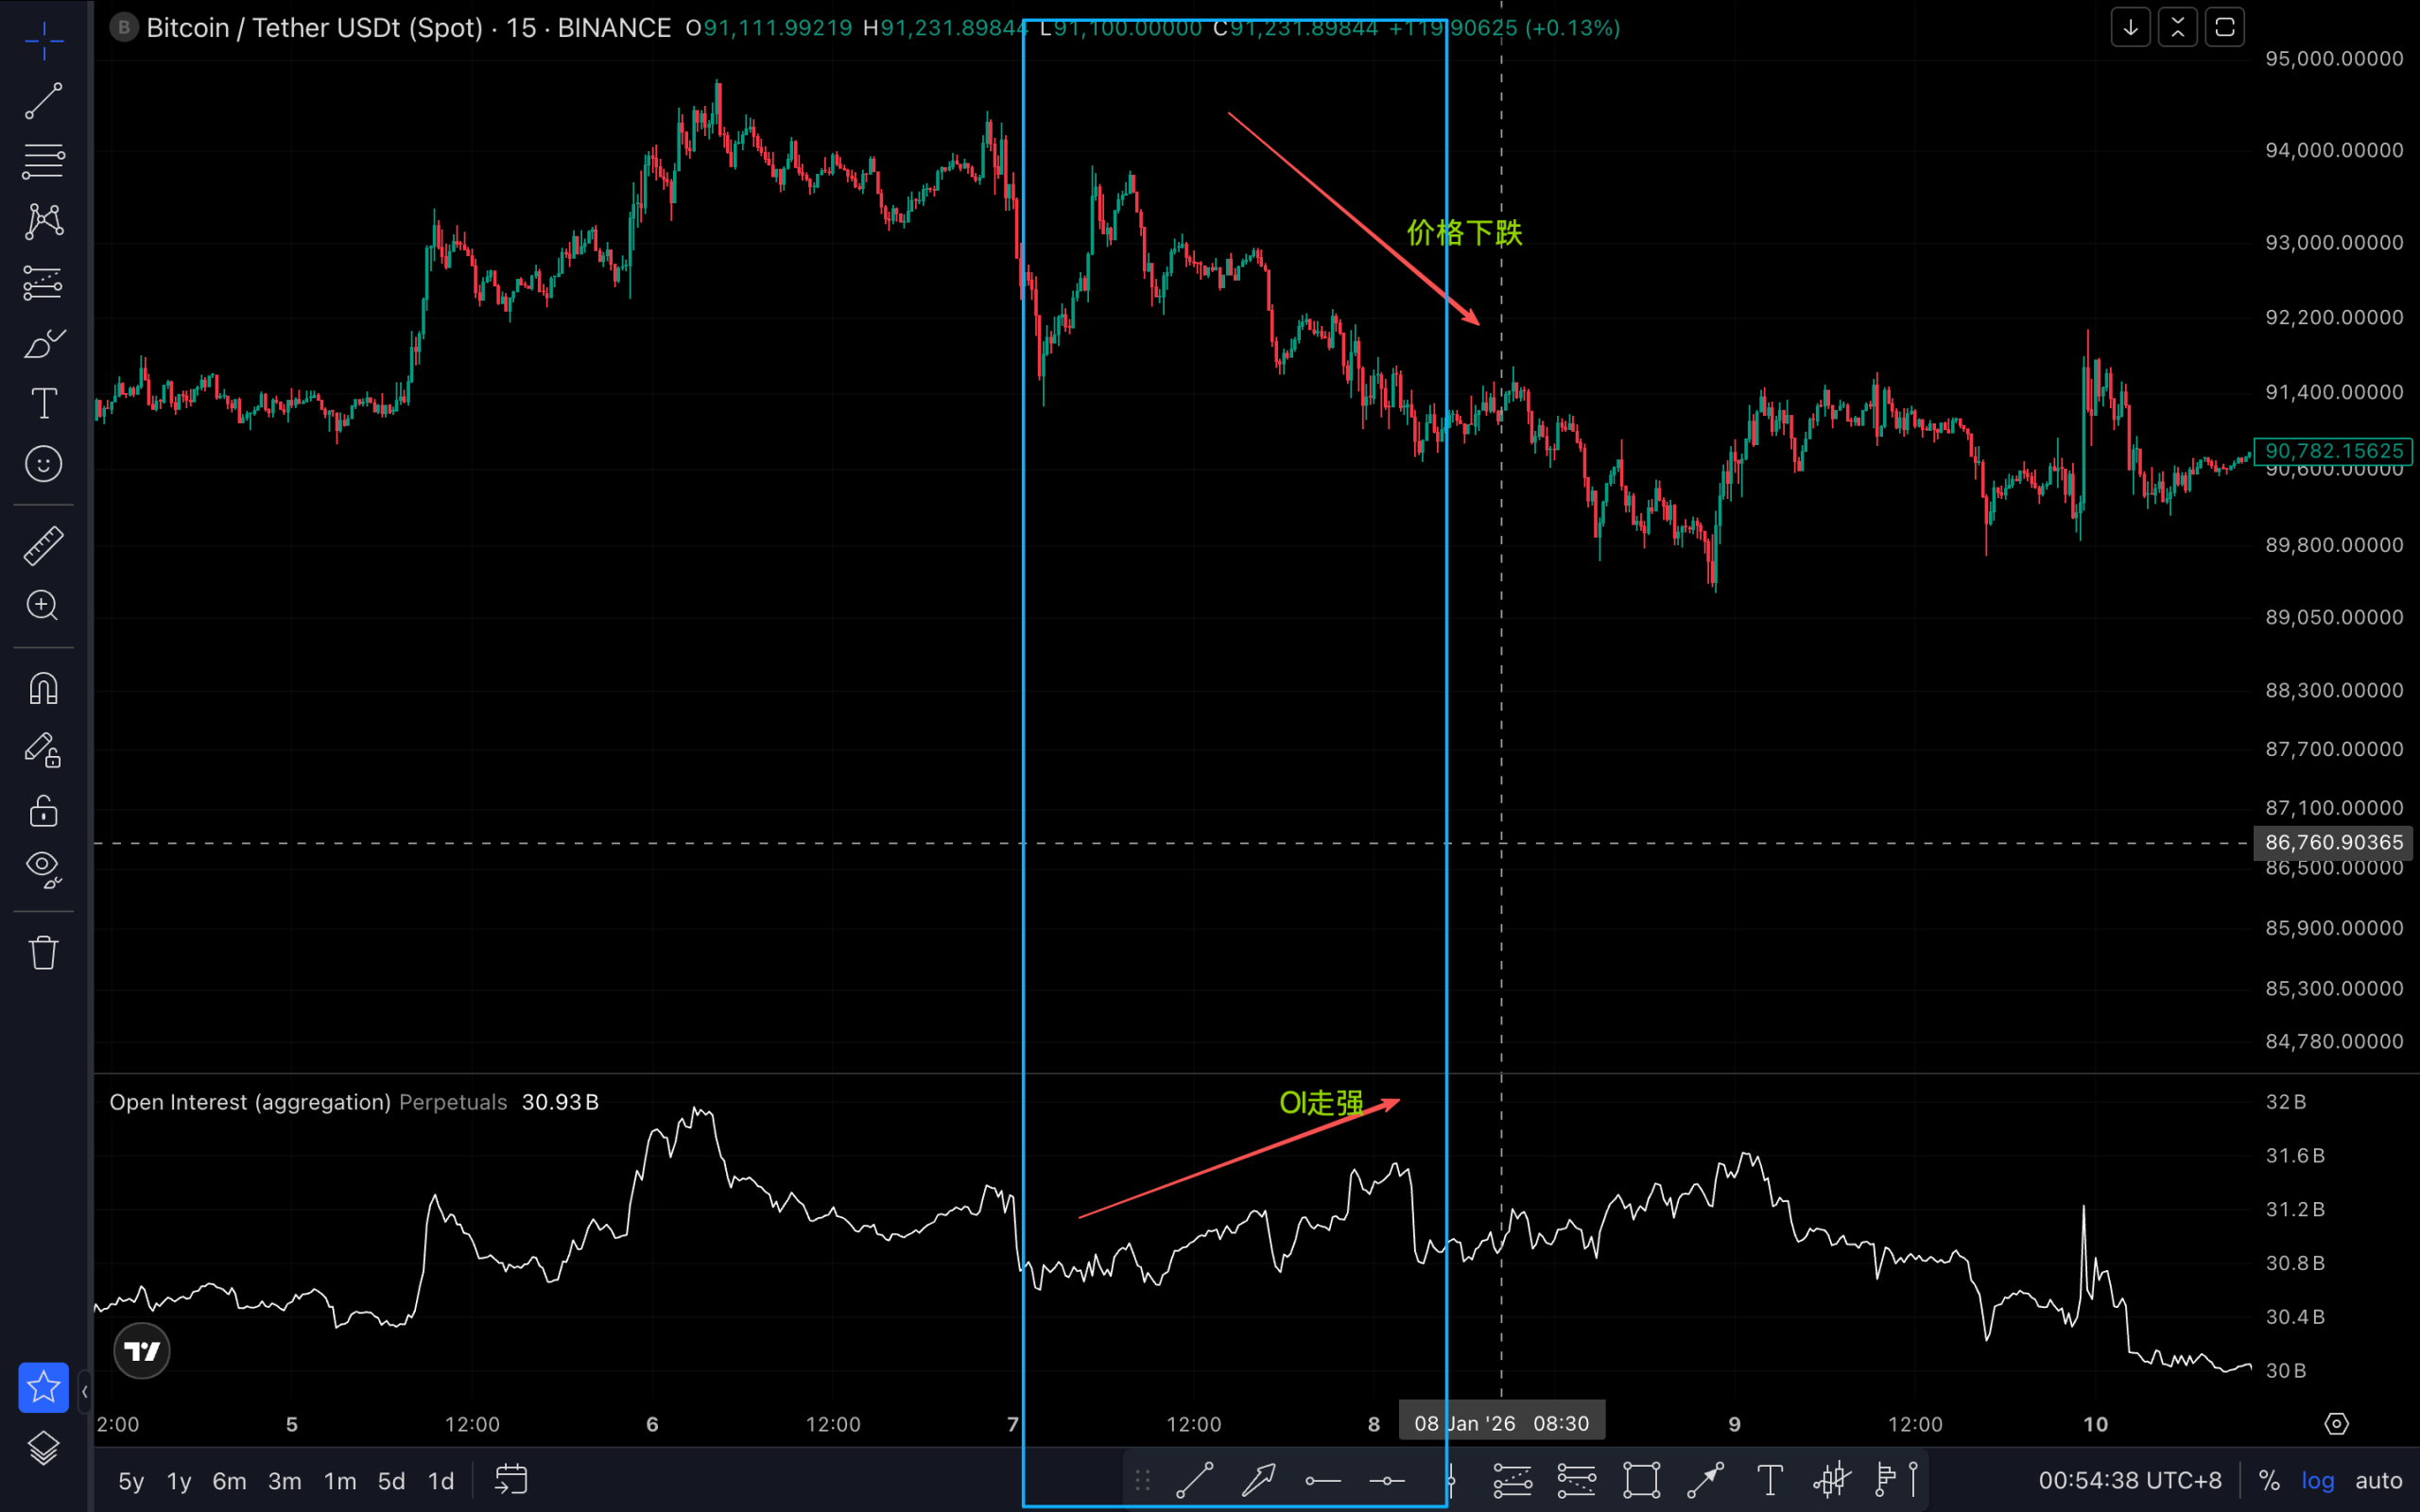The image size is (2420, 1512).
Task: Toggle log scale on price axis
Action: 2317,1481
